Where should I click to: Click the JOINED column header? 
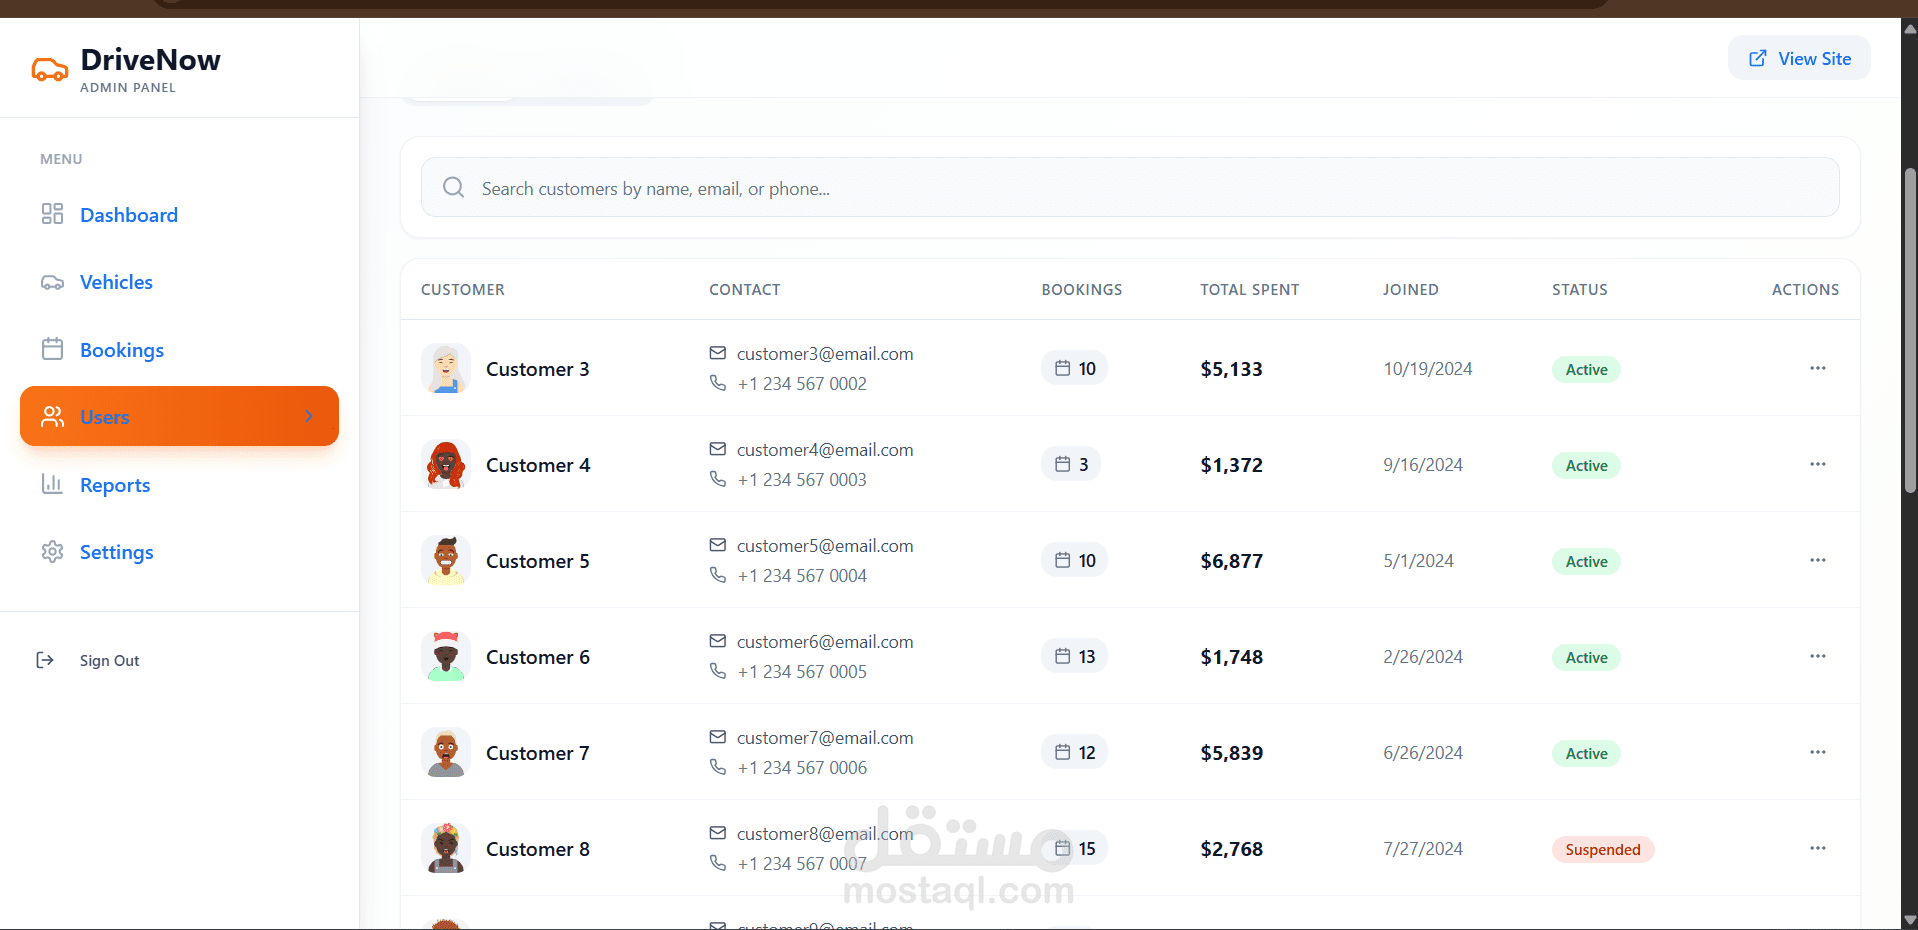(1410, 289)
